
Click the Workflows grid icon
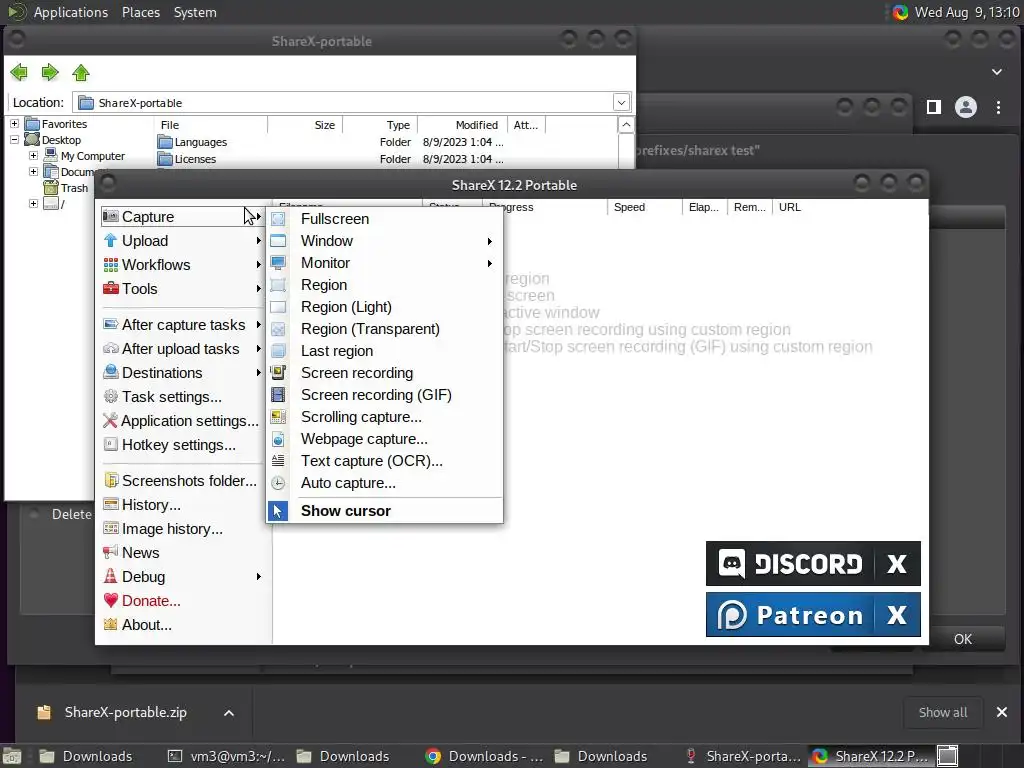pos(111,264)
